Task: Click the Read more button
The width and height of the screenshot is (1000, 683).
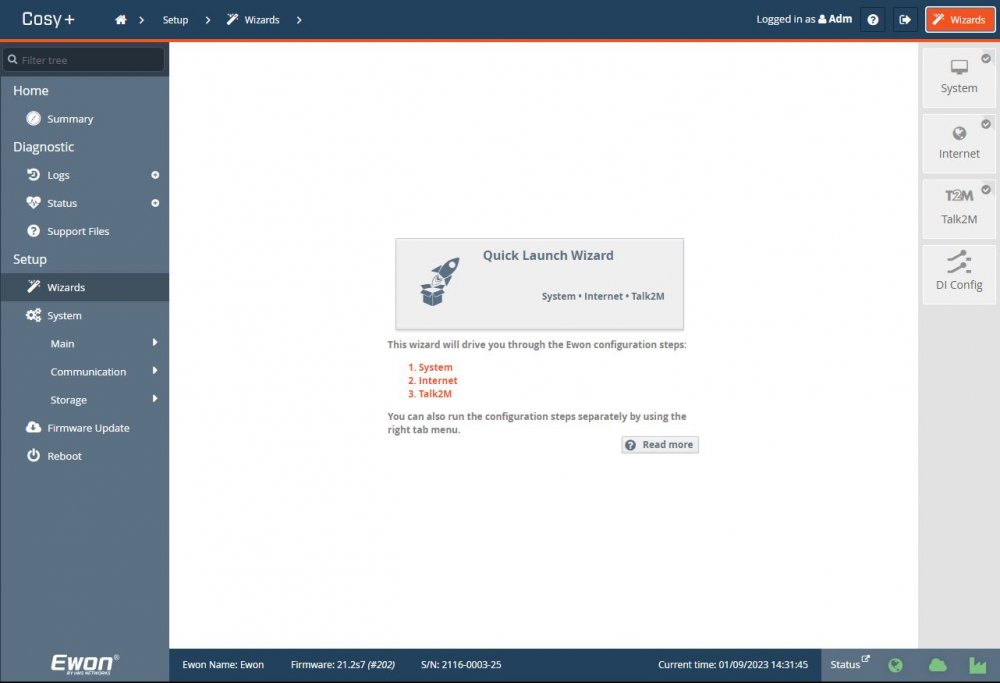Action: [660, 444]
